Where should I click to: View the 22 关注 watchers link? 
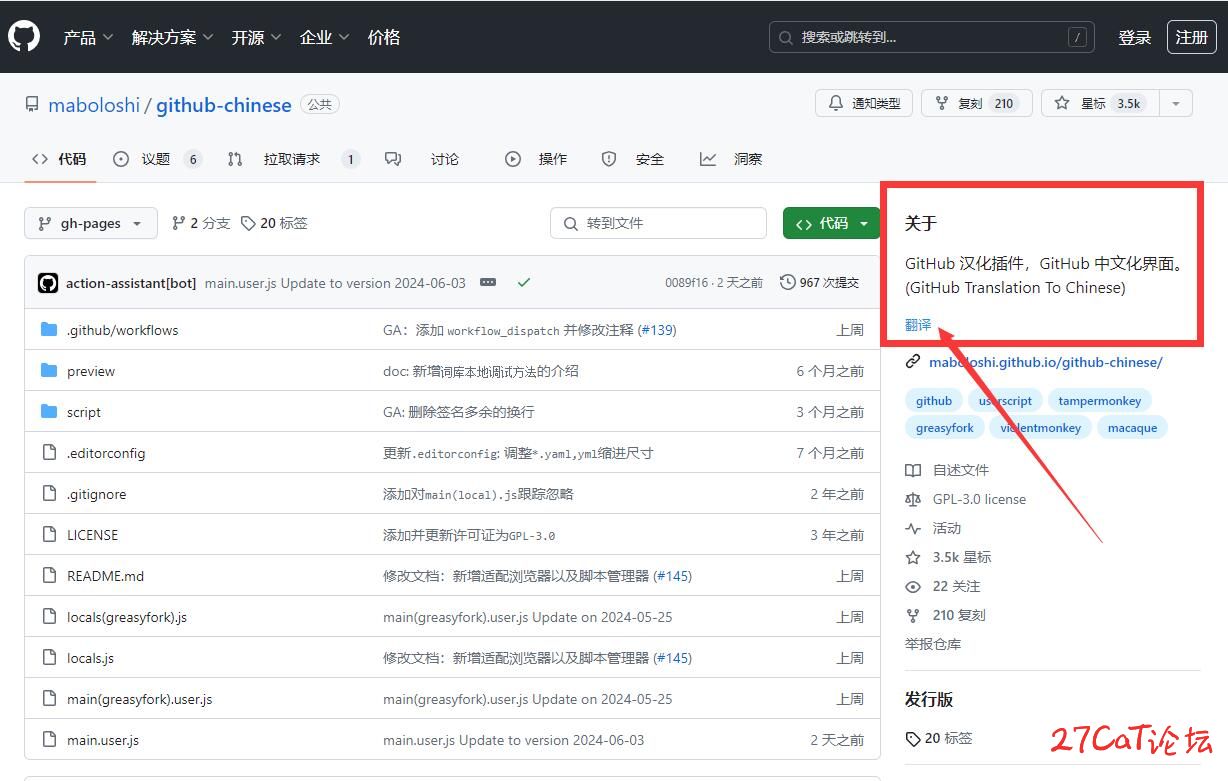click(943, 586)
